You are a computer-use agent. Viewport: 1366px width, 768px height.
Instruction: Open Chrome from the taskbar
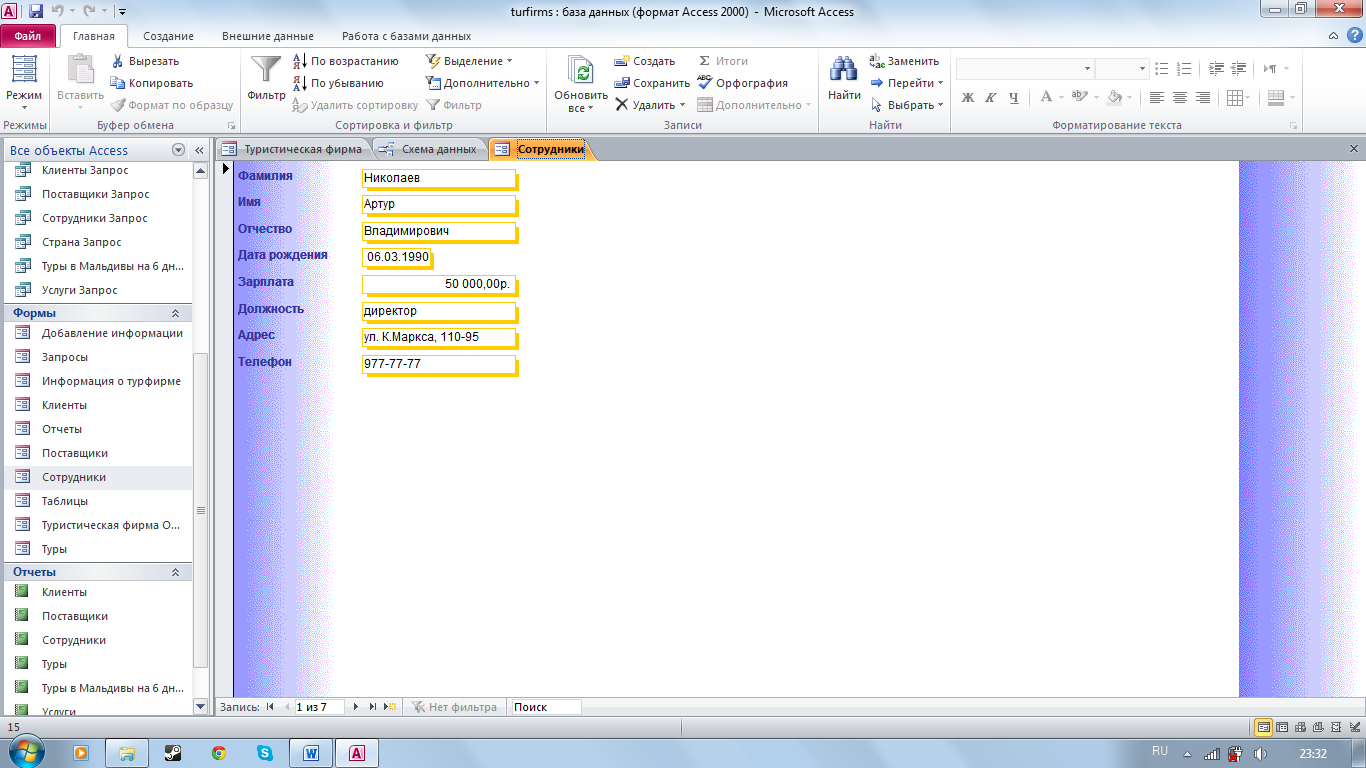(218, 753)
